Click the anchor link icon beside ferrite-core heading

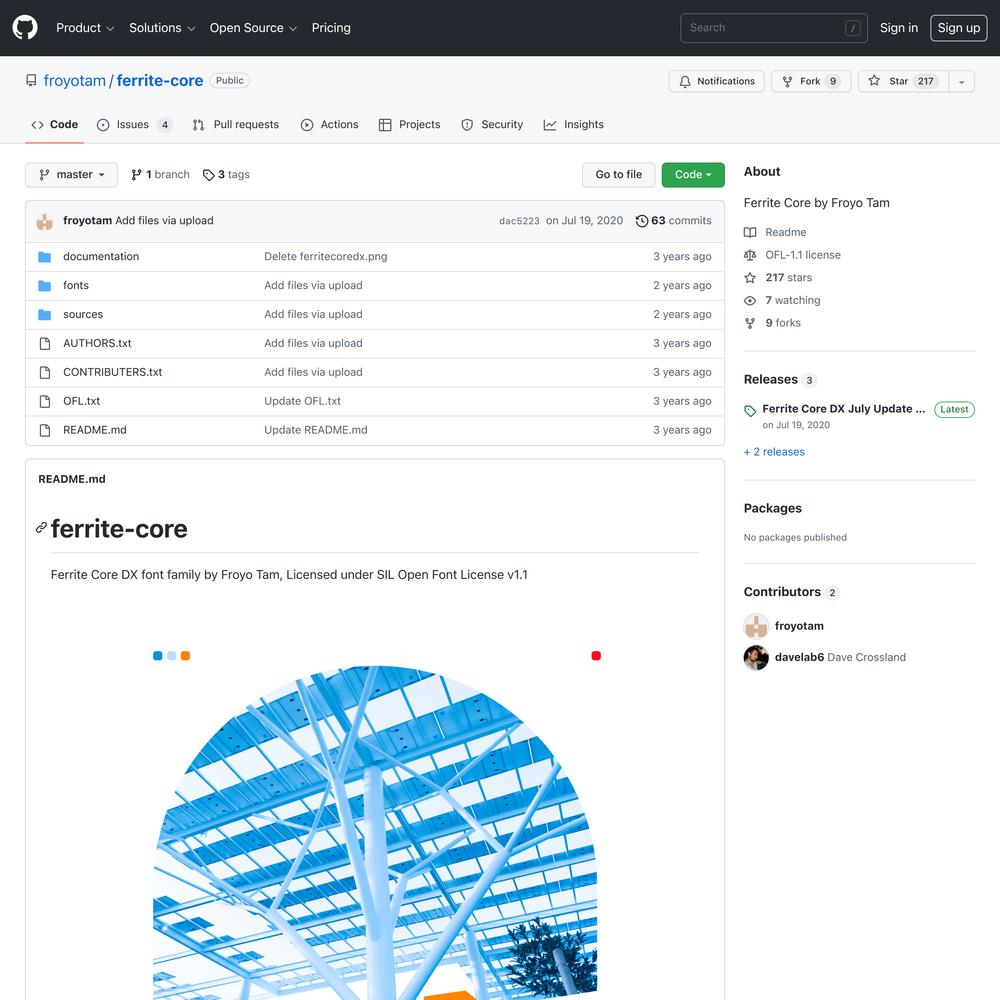41,527
